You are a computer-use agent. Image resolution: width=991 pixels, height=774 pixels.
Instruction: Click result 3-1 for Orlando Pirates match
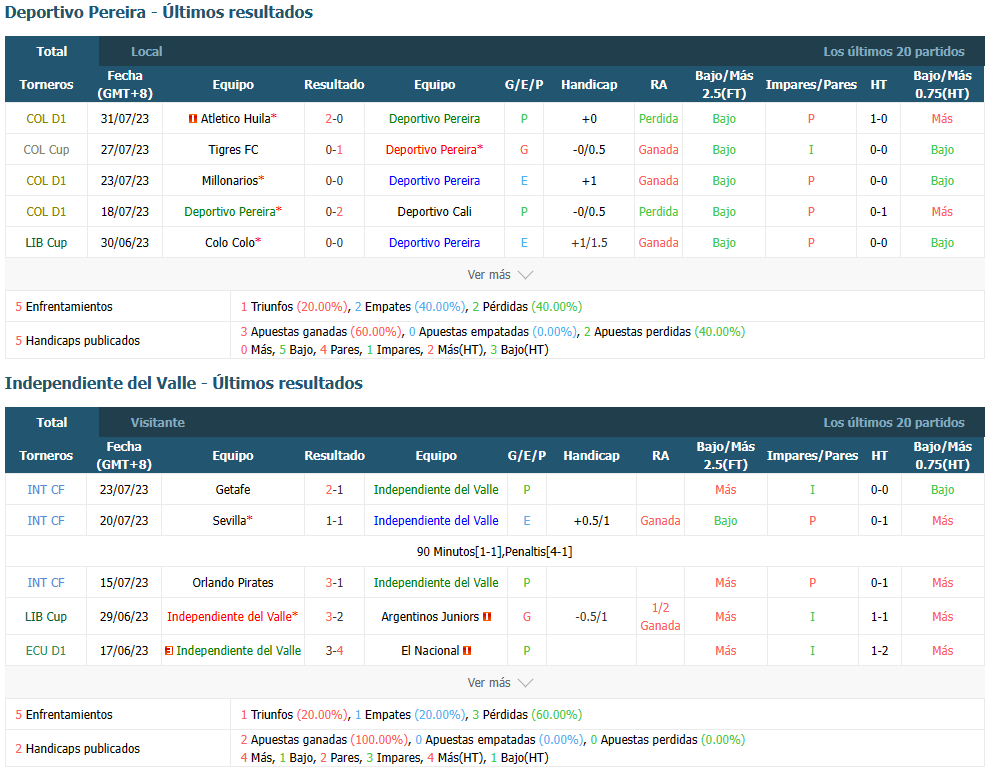334,583
